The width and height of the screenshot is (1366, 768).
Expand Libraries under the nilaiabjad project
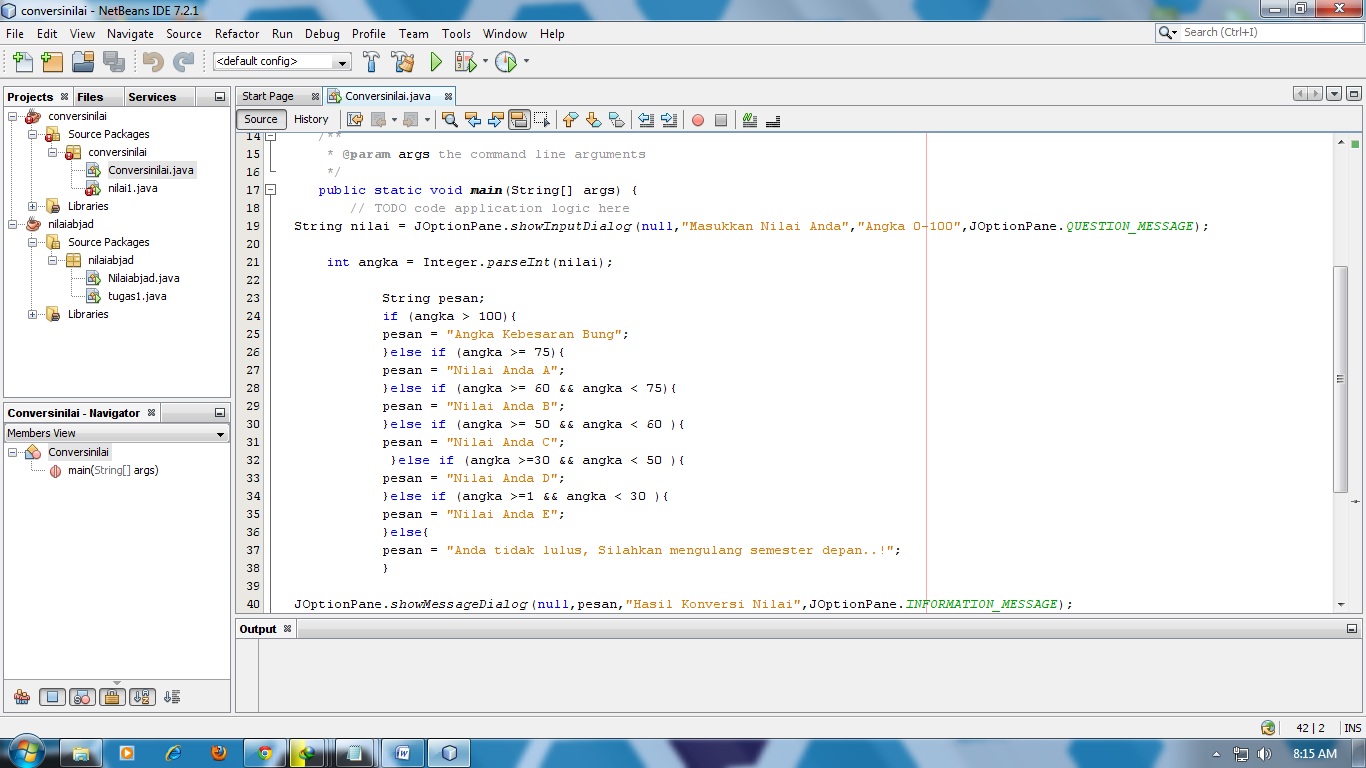33,314
